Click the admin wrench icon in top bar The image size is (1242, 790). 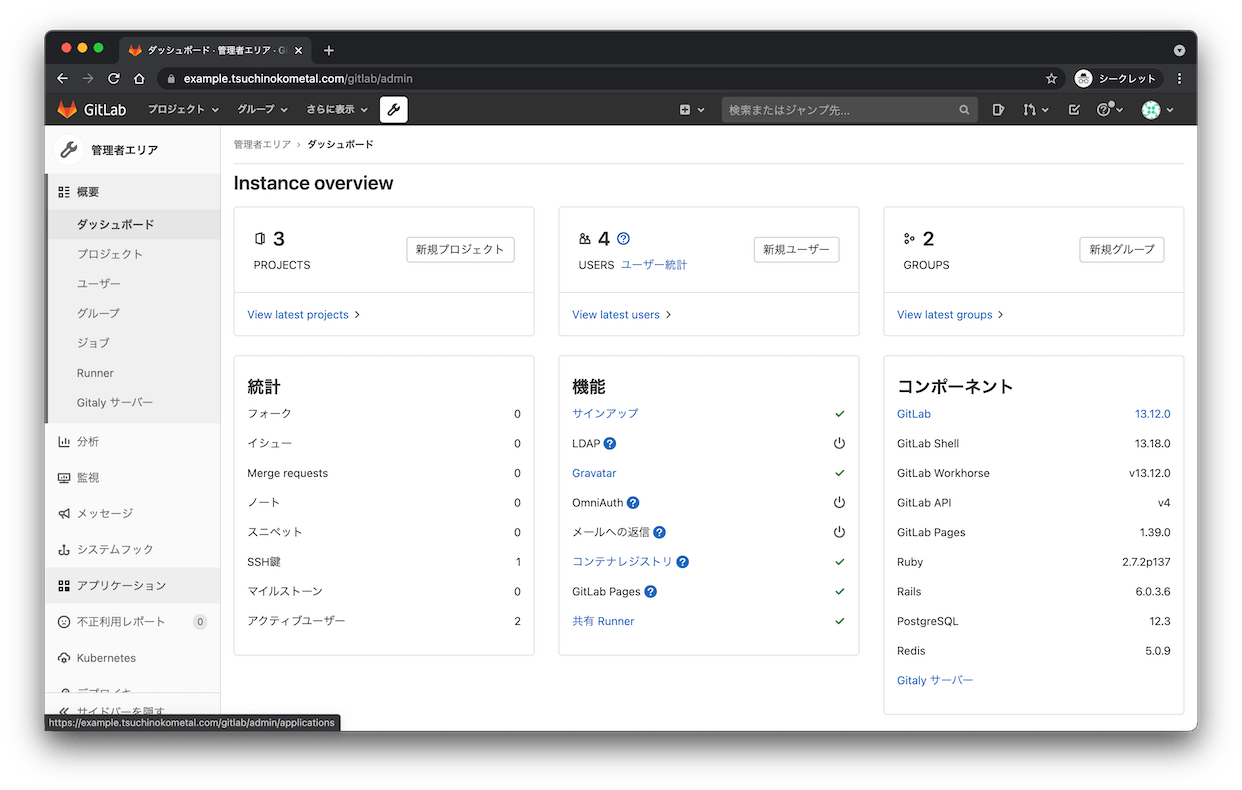(393, 109)
